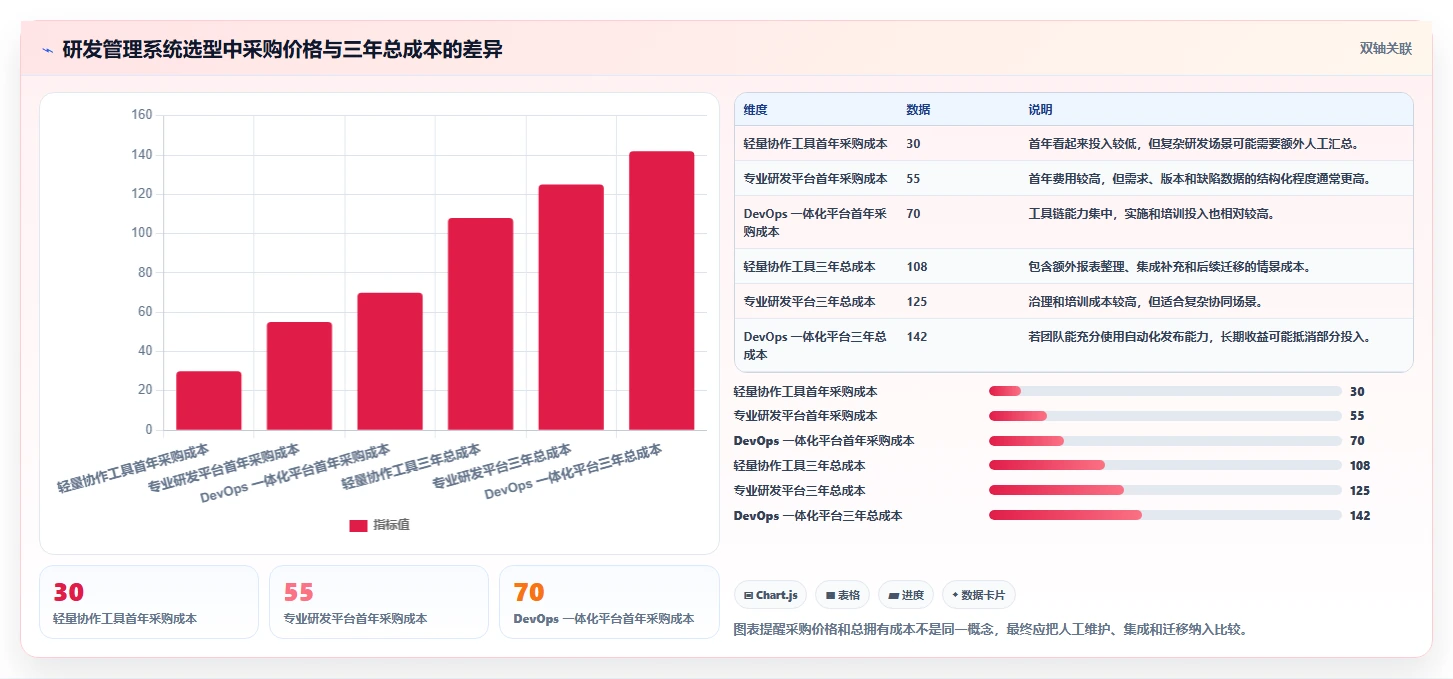
Task: Select table row DevOps 一体化平台首年采购成本
Action: click(1074, 222)
